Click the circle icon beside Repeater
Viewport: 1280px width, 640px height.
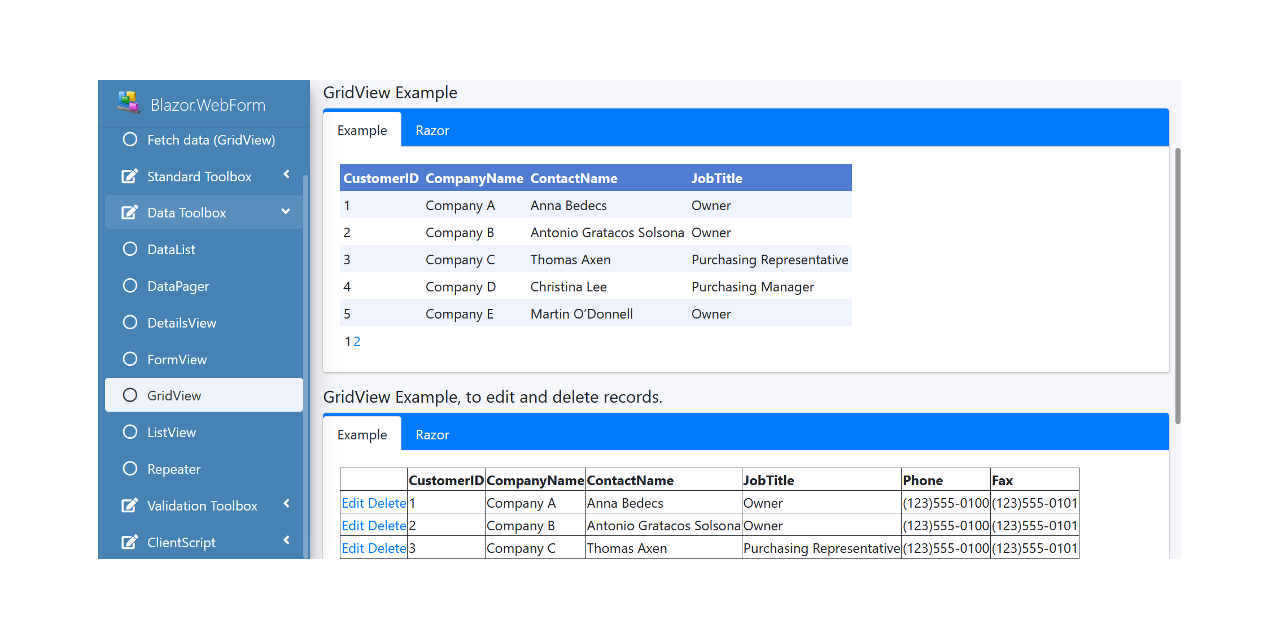[130, 468]
